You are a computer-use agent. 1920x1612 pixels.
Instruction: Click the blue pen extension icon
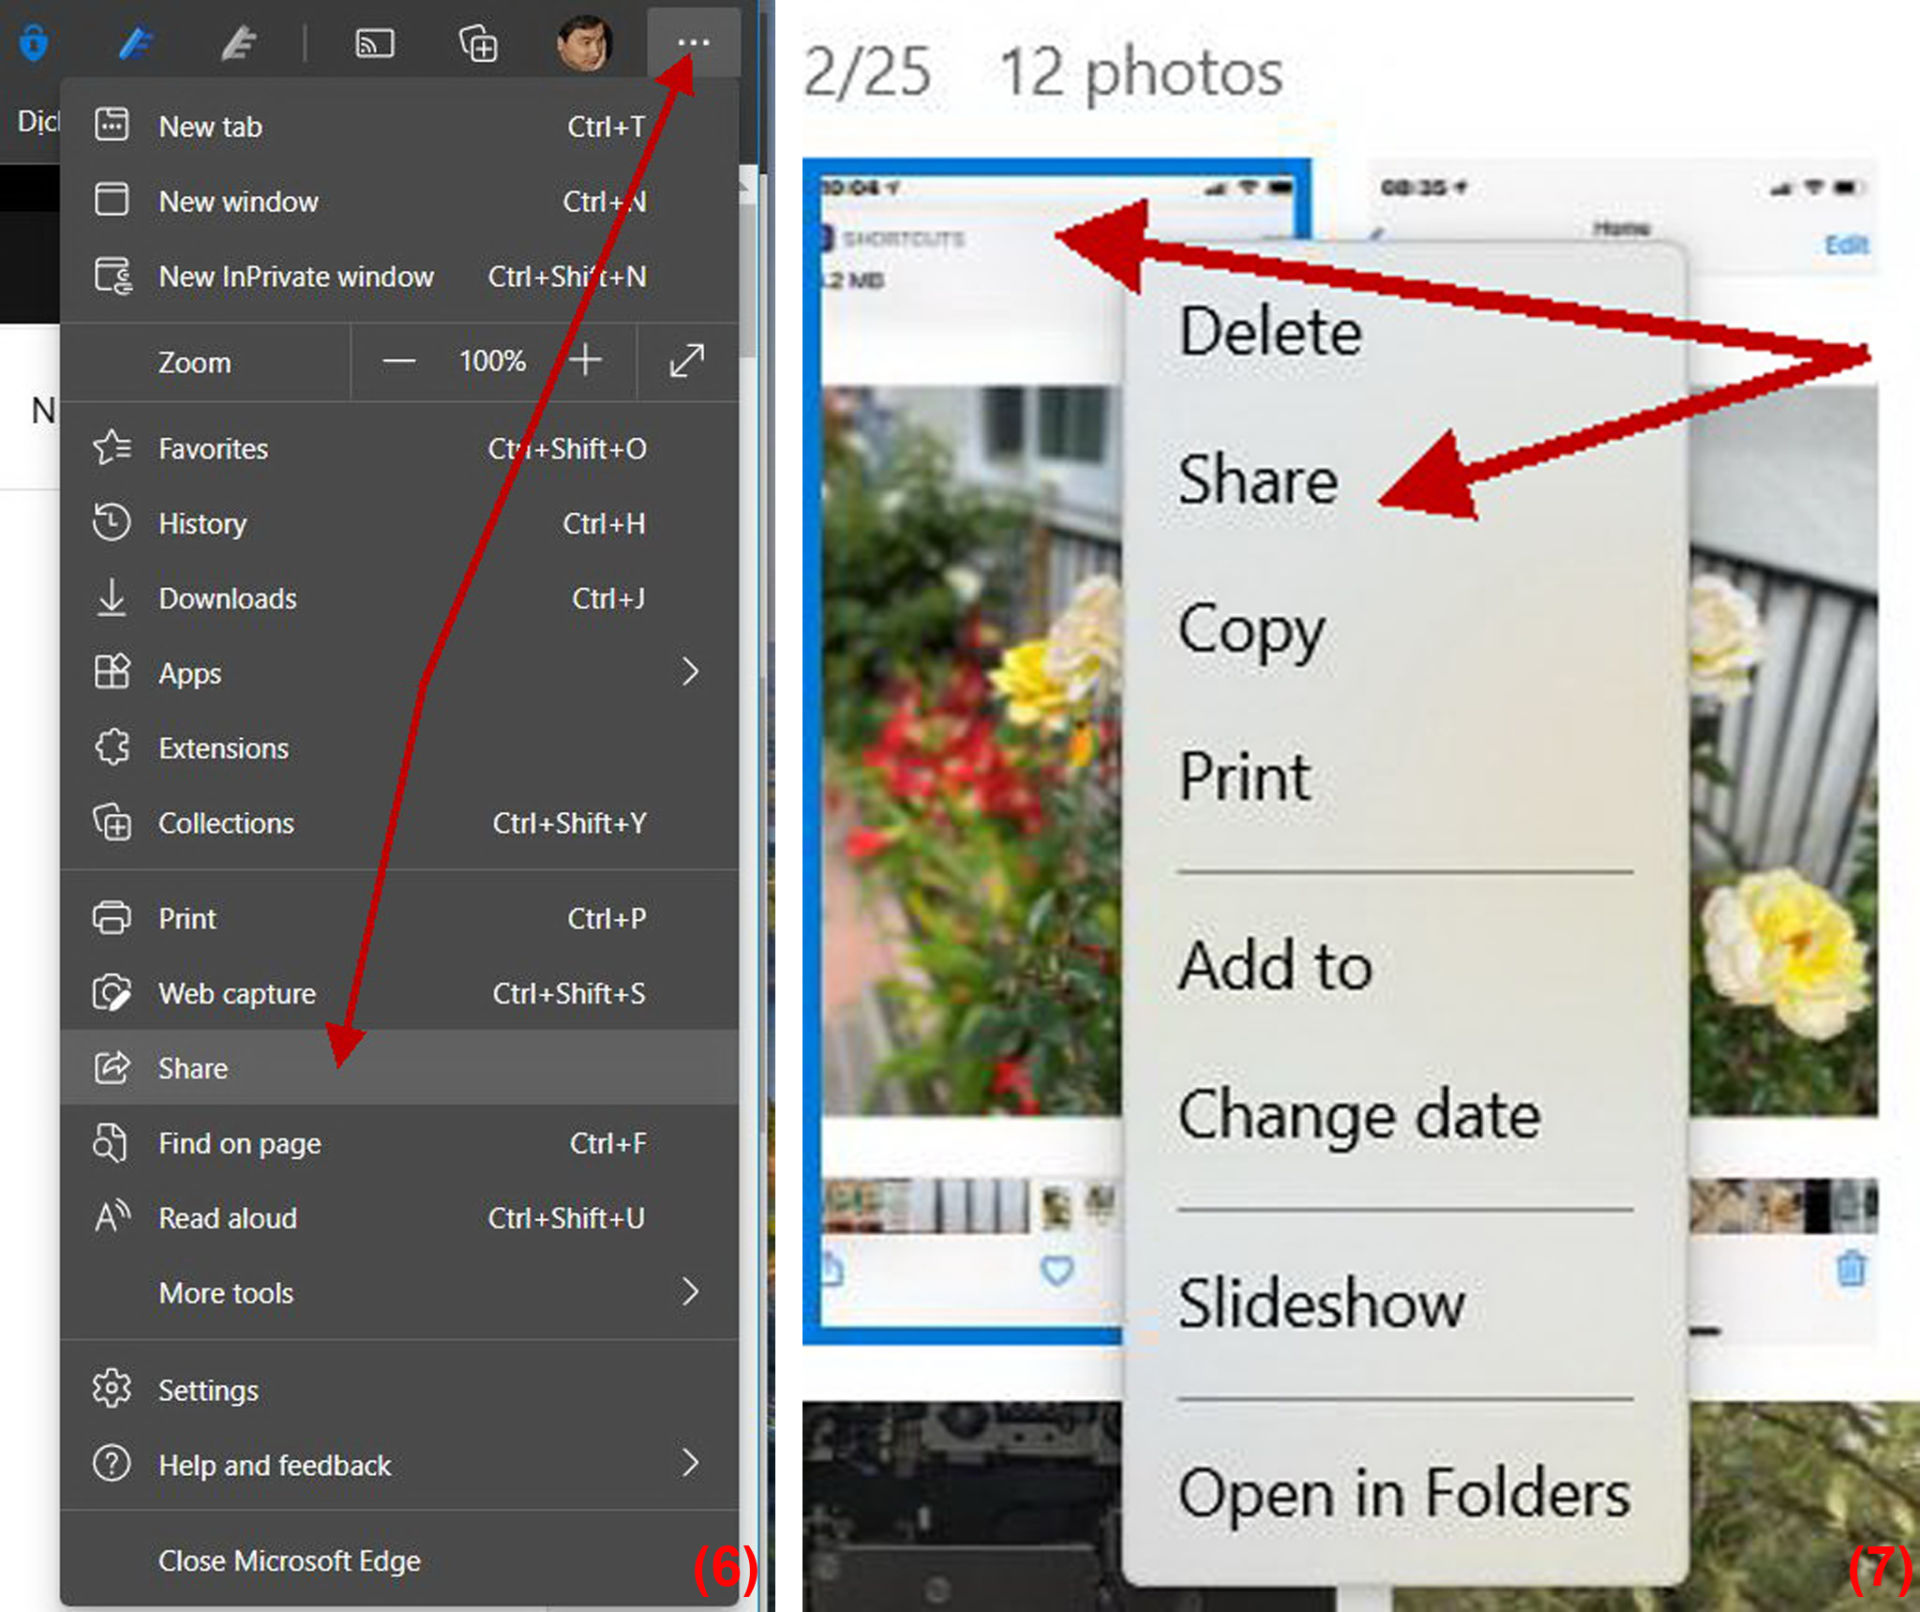point(135,43)
